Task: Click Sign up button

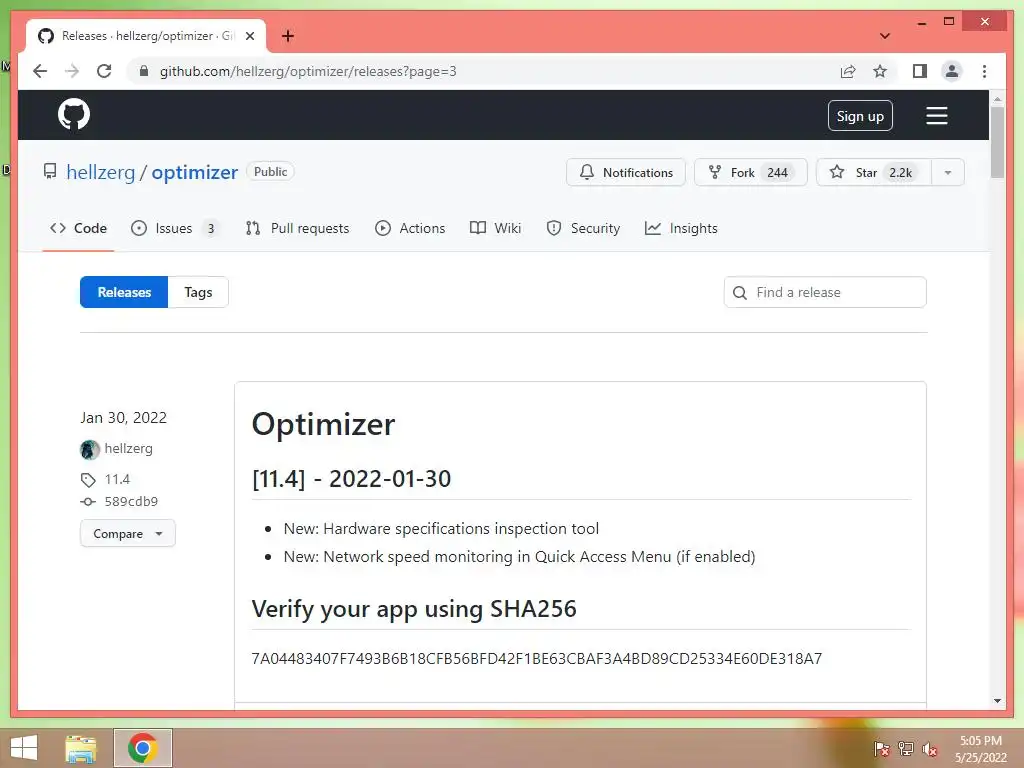Action: 860,116
